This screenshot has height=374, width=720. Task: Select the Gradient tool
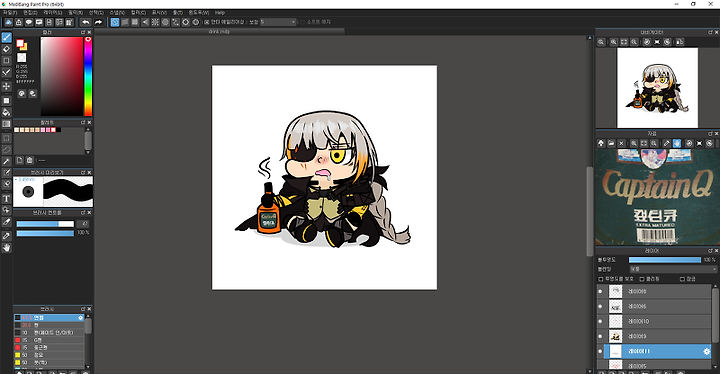(6, 124)
